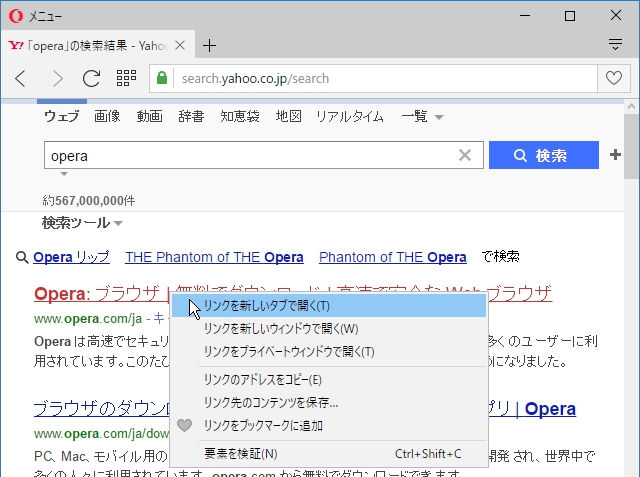The height and width of the screenshot is (477, 640).
Task: Click the page vertical scrollbar thumb
Action: click(x=631, y=146)
